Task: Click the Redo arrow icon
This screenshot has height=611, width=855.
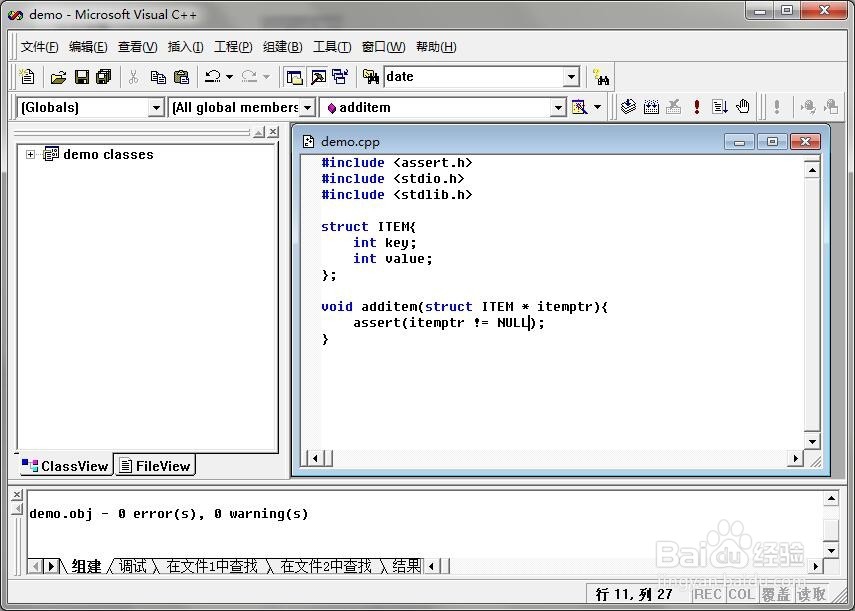Action: (249, 77)
